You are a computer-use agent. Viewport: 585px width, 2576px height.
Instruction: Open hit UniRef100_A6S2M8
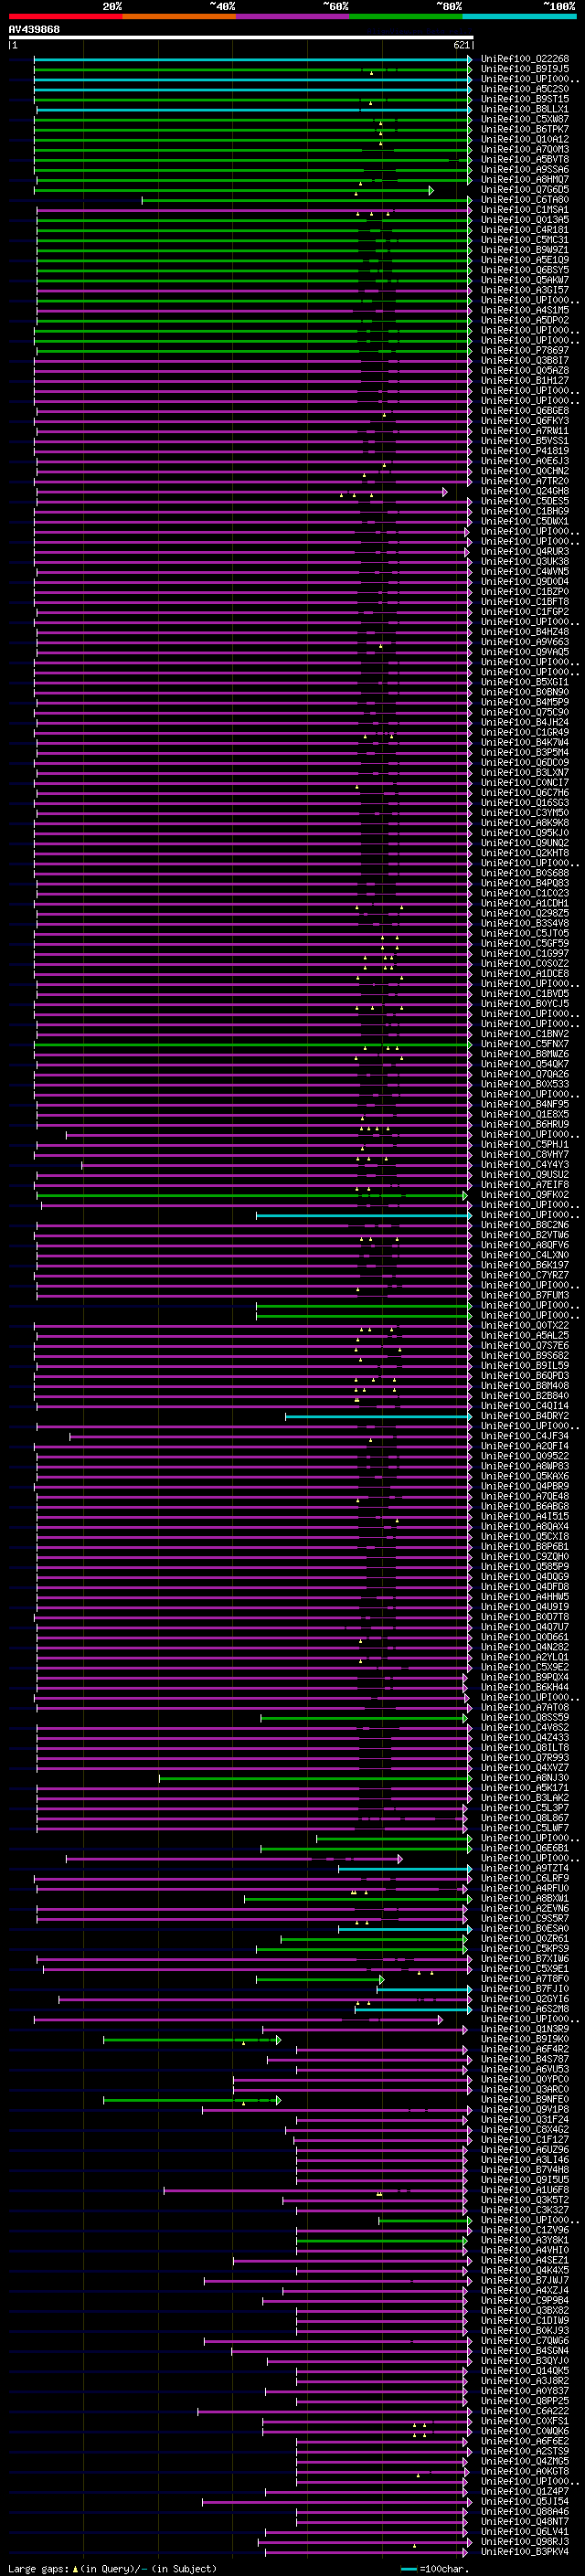tap(524, 2009)
